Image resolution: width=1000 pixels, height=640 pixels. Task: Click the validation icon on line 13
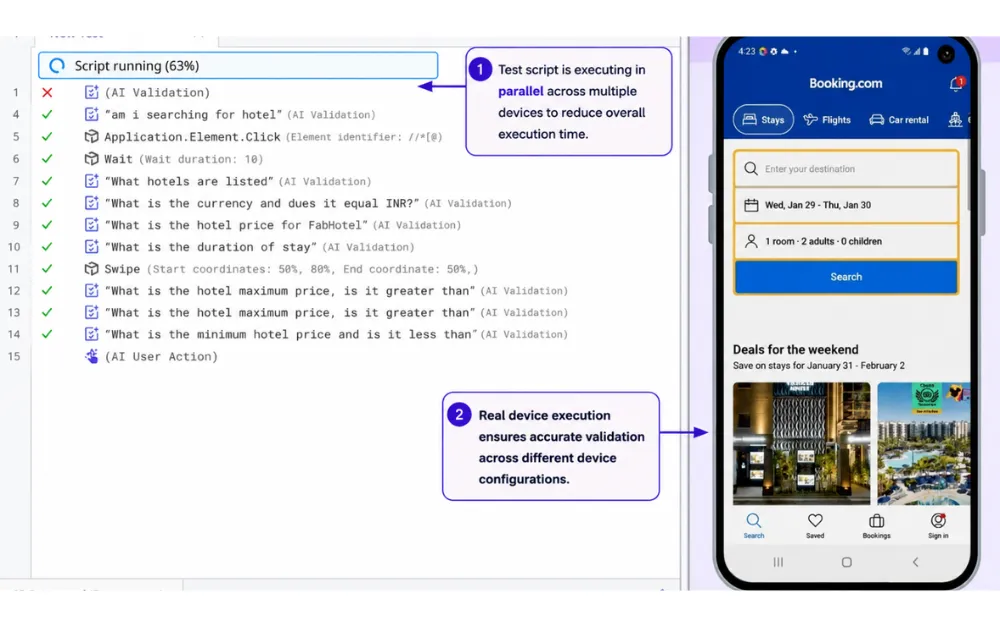91,312
